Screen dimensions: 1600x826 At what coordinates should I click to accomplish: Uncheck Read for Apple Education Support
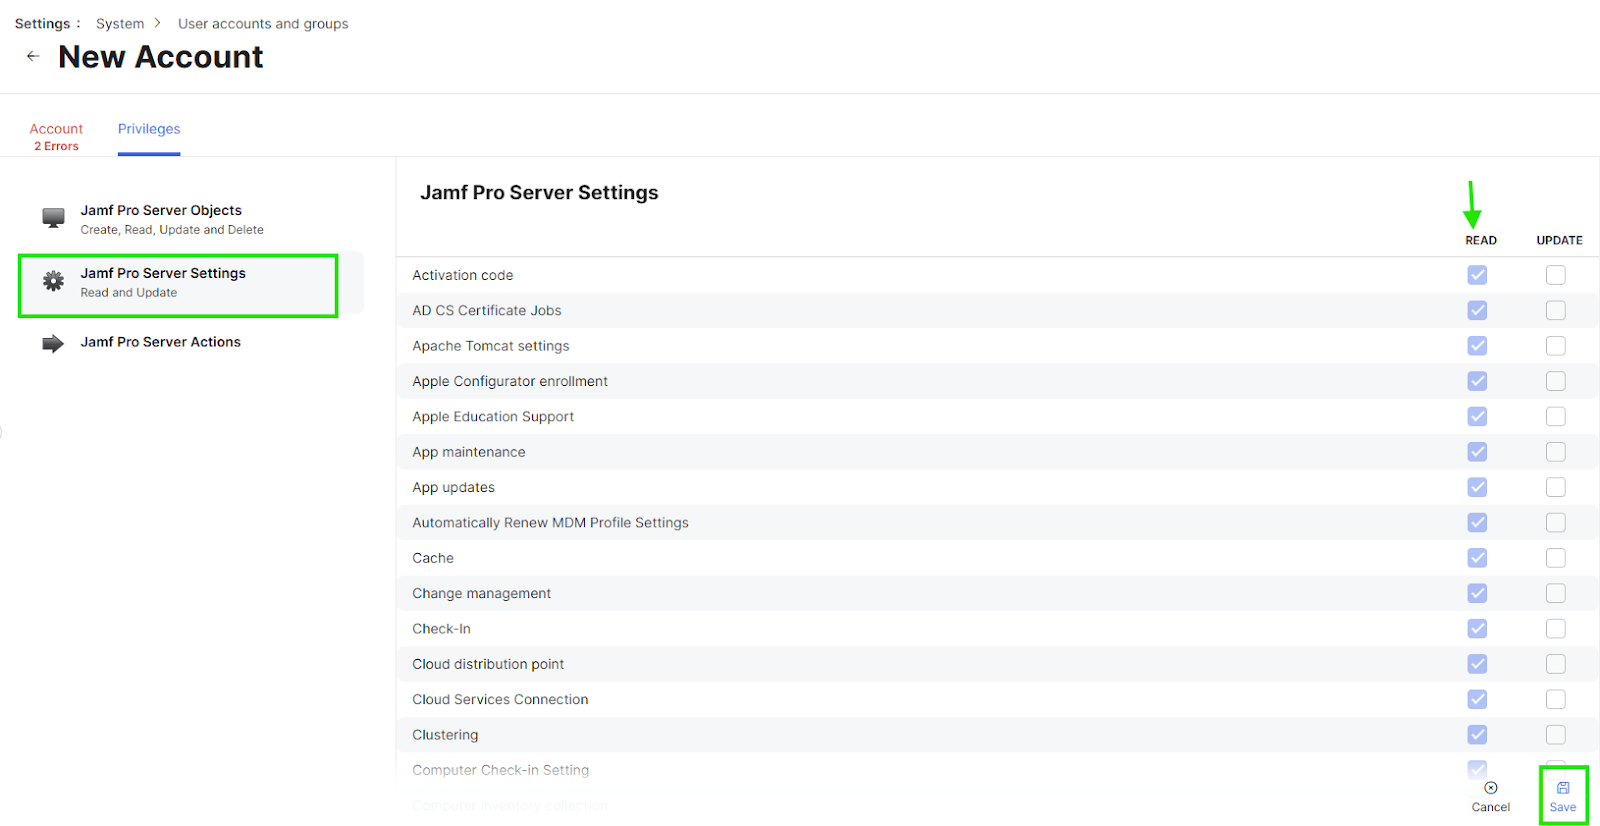tap(1477, 416)
